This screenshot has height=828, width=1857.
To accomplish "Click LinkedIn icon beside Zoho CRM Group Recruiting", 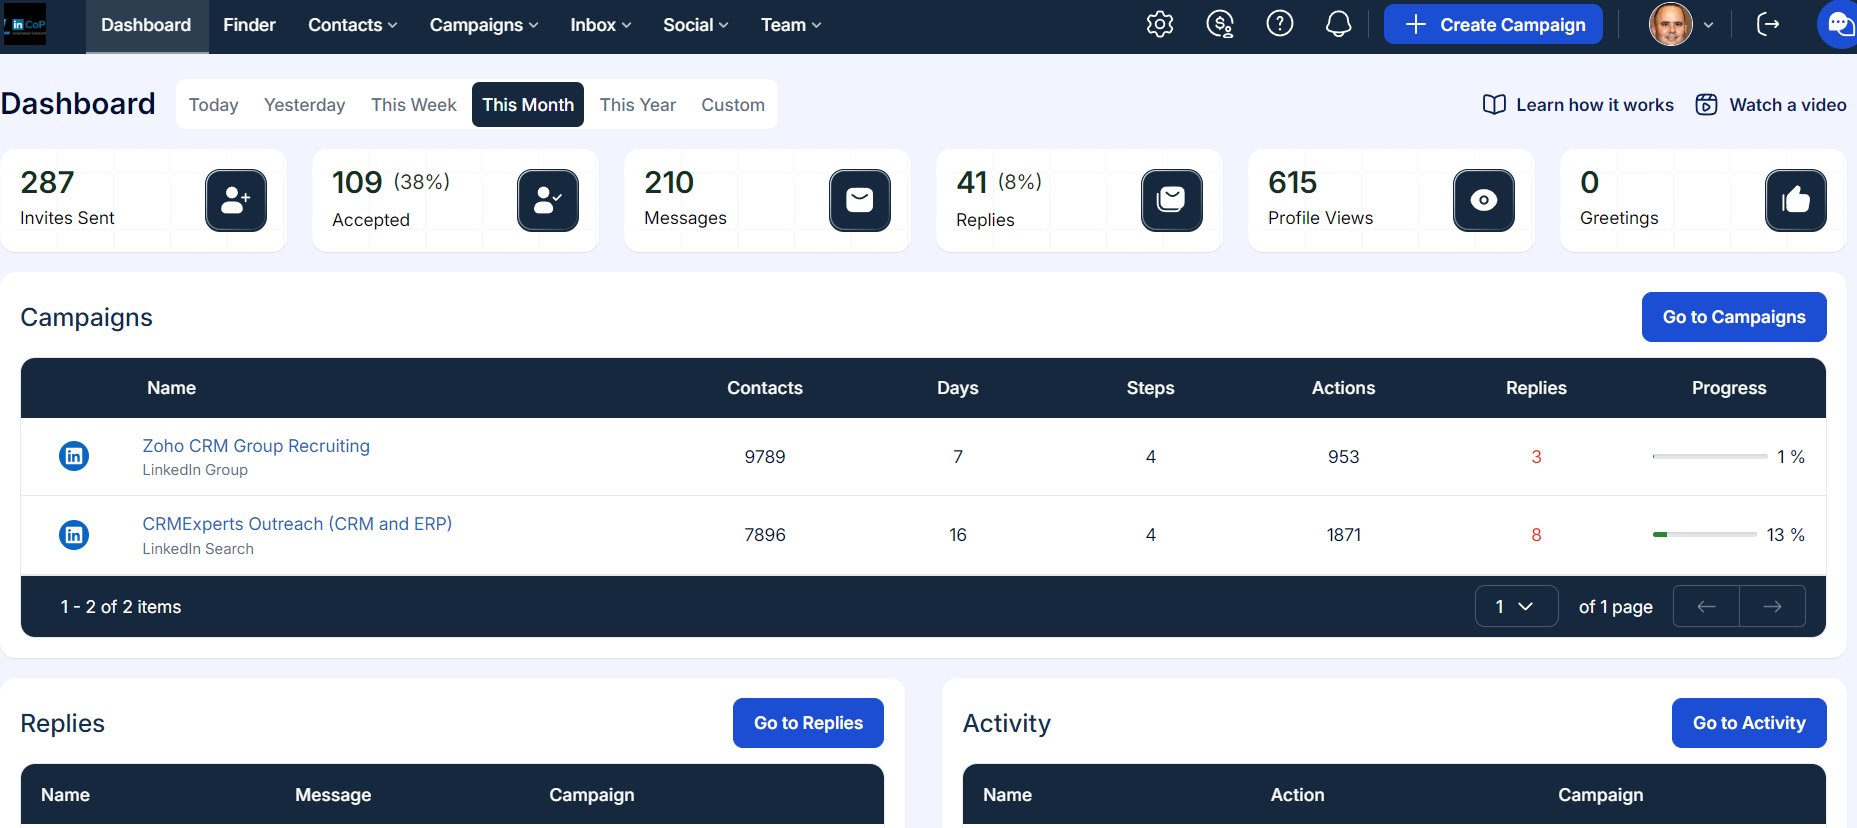I will pyautogui.click(x=74, y=456).
